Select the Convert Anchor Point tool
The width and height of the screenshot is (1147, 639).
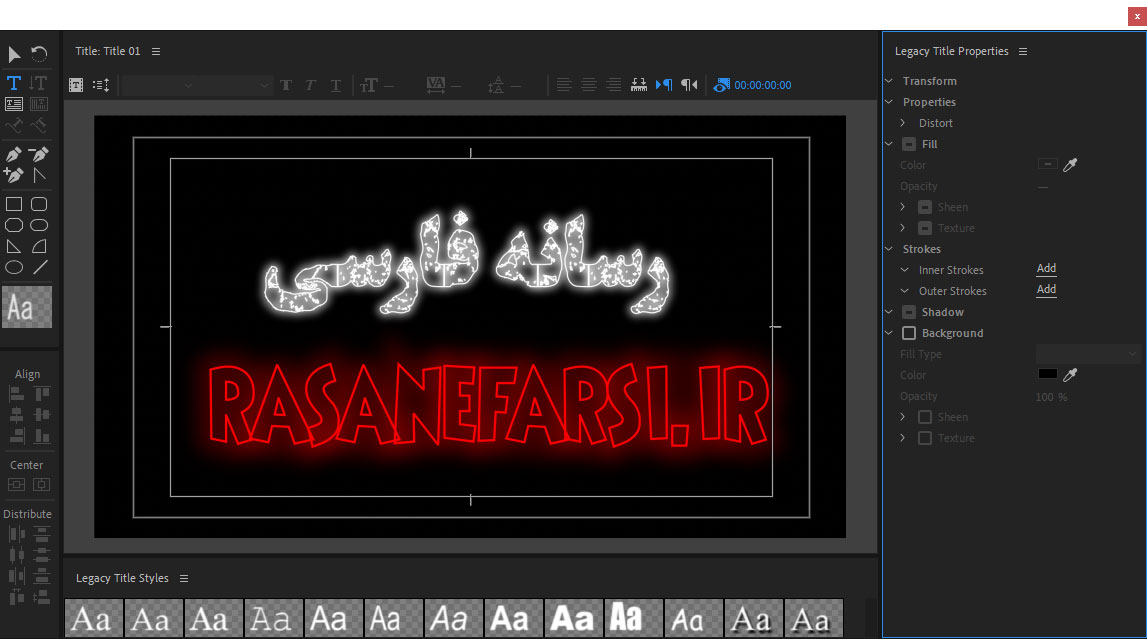40,175
